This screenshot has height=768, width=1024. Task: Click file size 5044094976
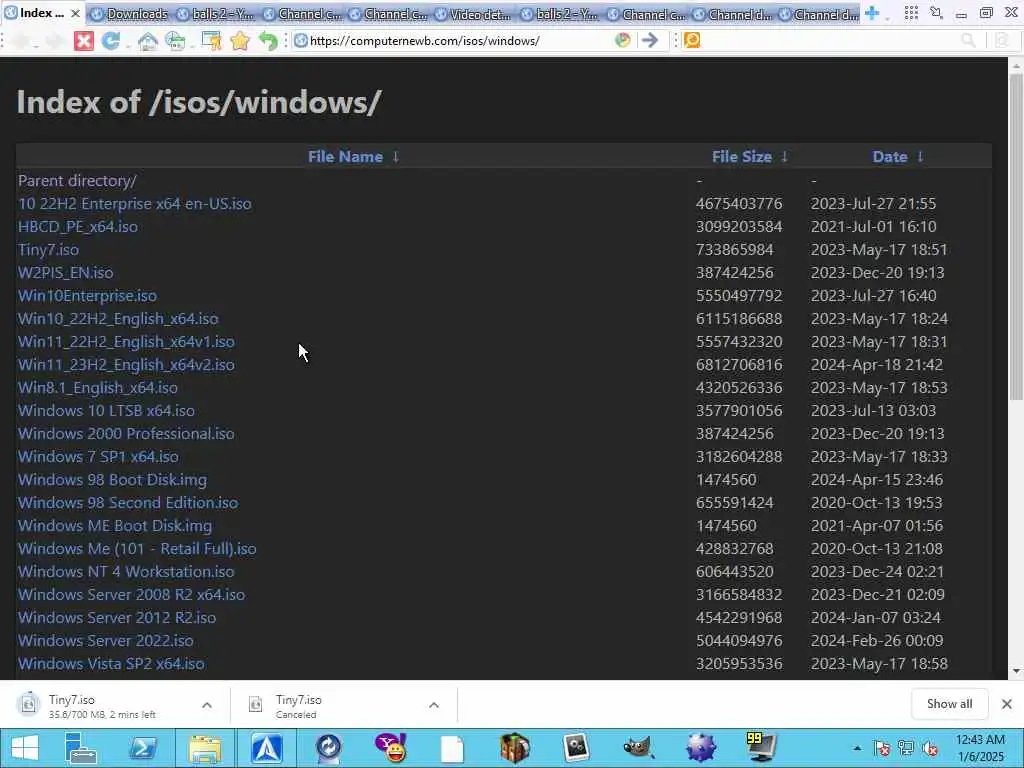point(739,641)
